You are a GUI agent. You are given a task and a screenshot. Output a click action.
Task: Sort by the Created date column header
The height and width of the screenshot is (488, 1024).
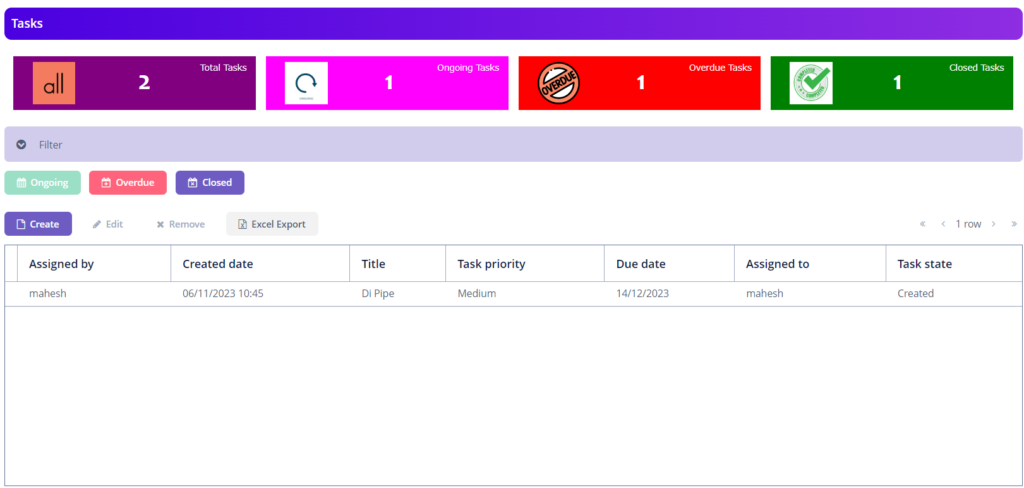pos(218,264)
